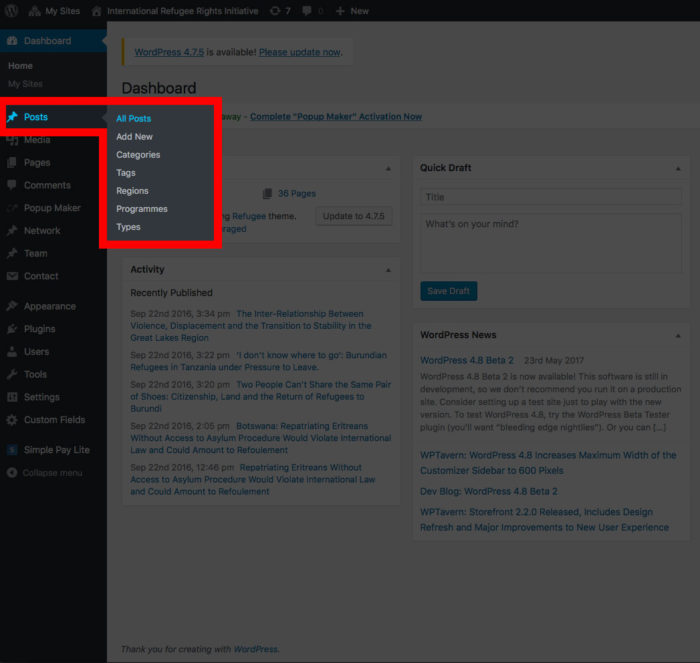Collapse the WordPress News widget
700x663 pixels.
pos(678,335)
